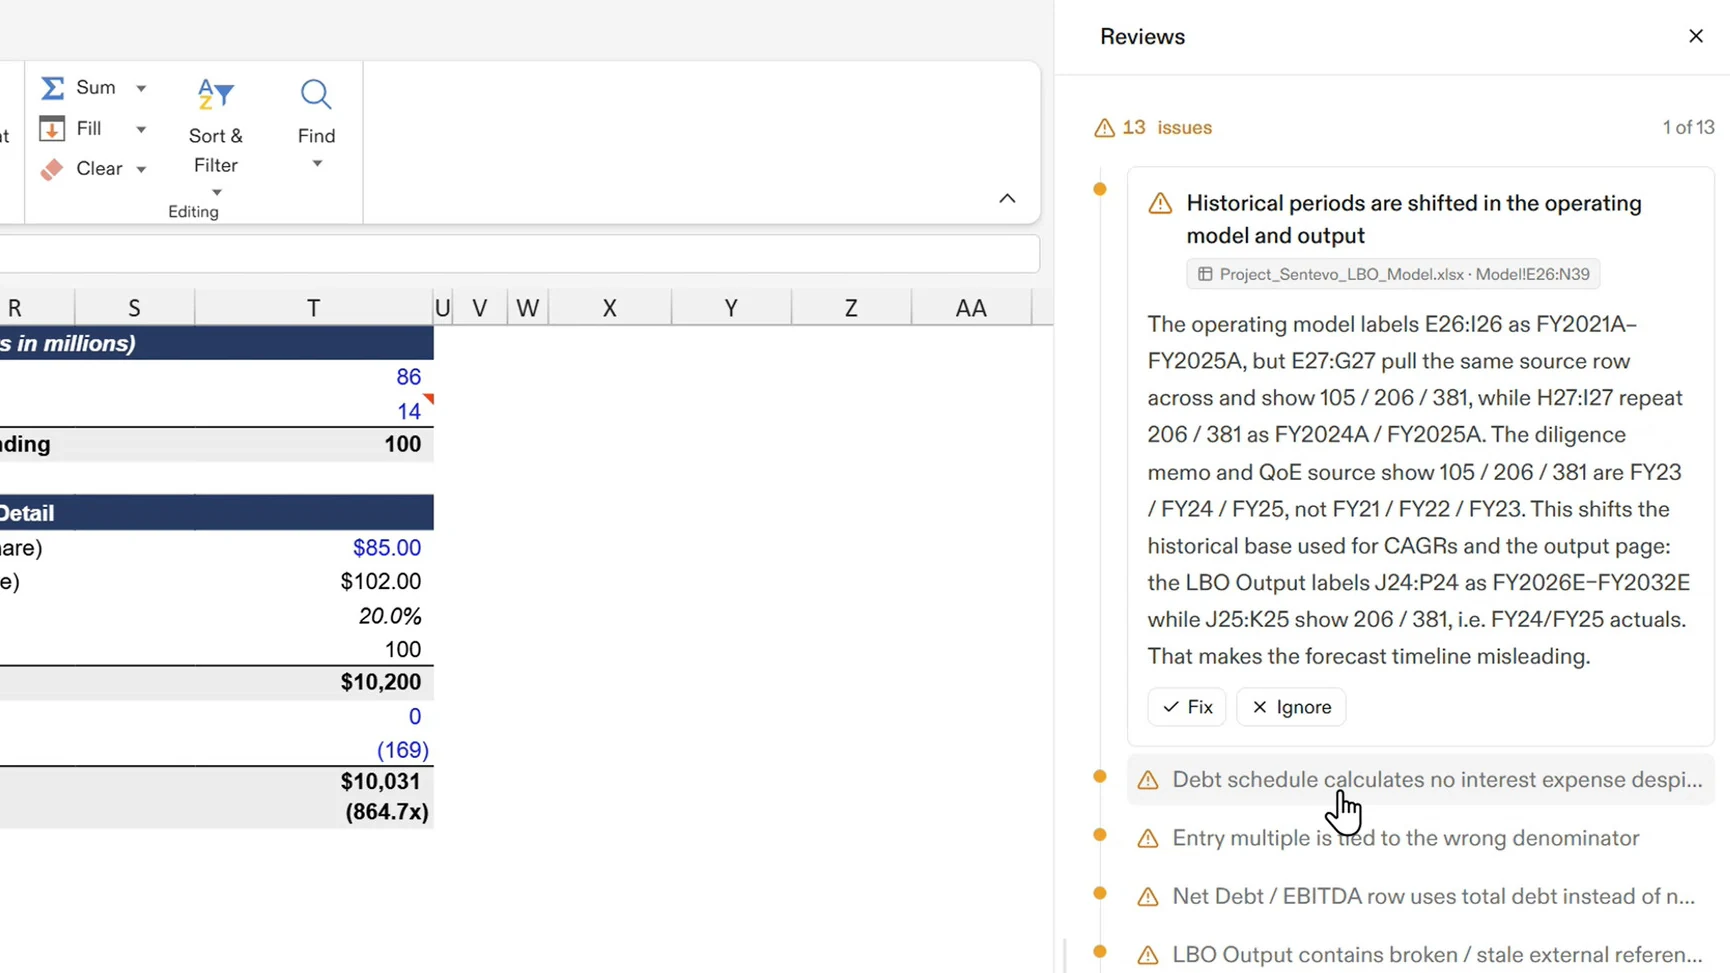Click warning icon on Debt schedule issue
The image size is (1730, 973).
coord(1148,780)
